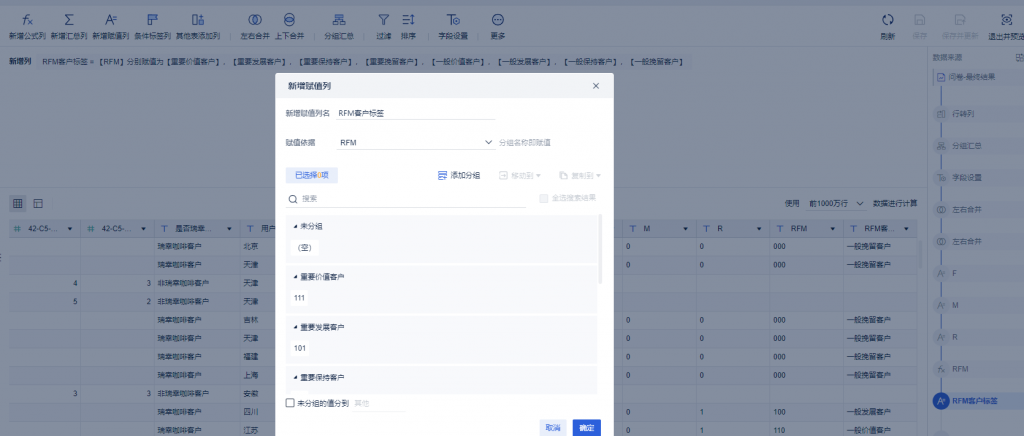Click the 其他表添加列 icon
The image size is (1024, 436).
(x=198, y=20)
